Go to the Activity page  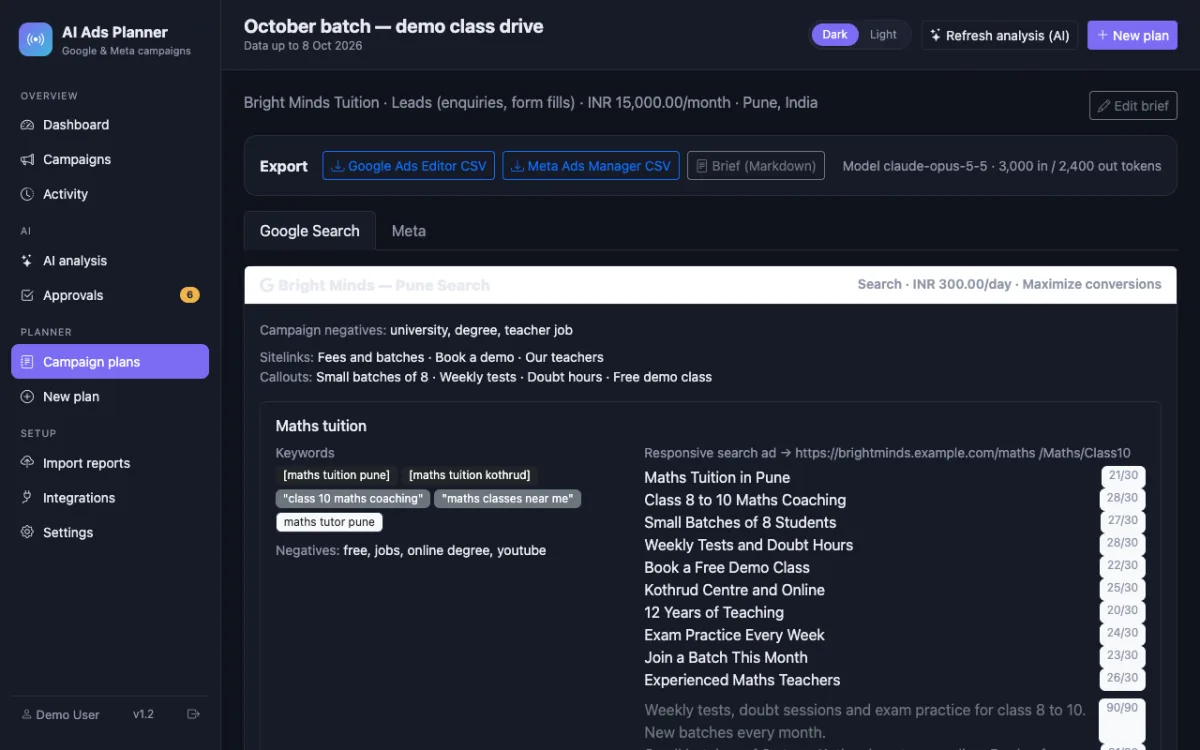(x=110, y=194)
